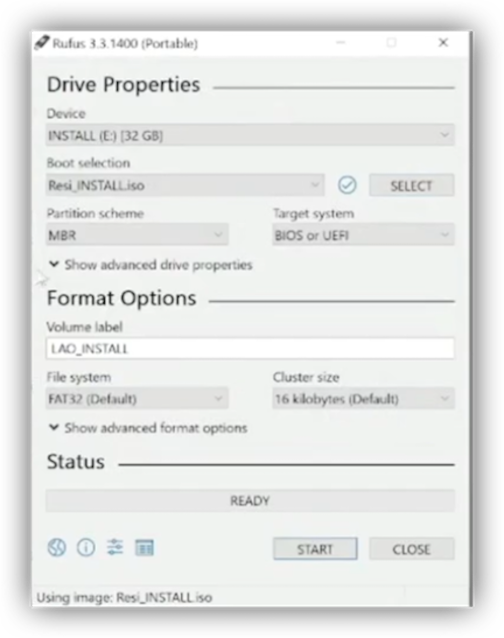This screenshot has width=504, height=638.
Task: Open the File system FAT32 dropdown
Action: (137, 398)
